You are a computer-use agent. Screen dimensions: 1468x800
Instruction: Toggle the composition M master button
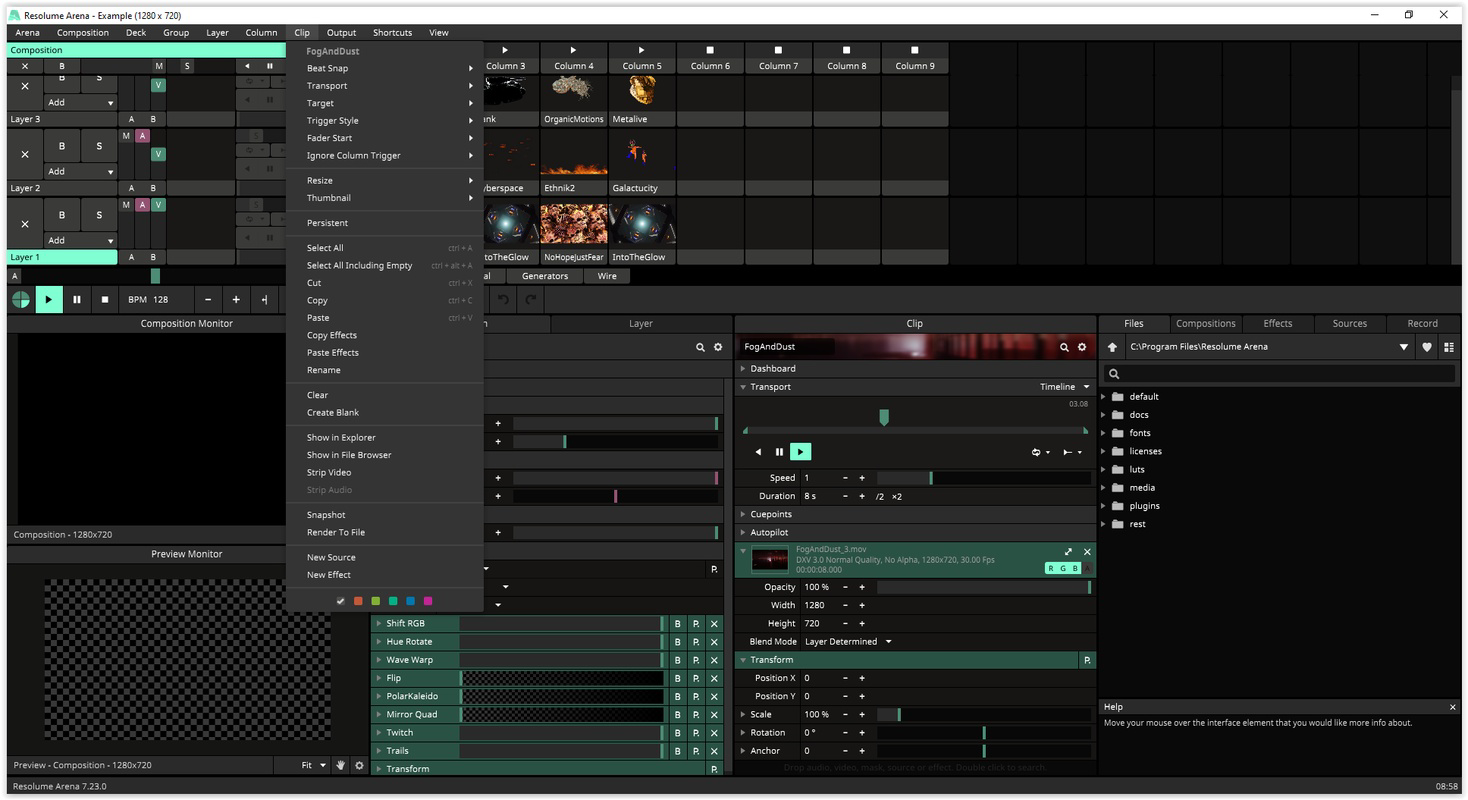click(x=158, y=66)
